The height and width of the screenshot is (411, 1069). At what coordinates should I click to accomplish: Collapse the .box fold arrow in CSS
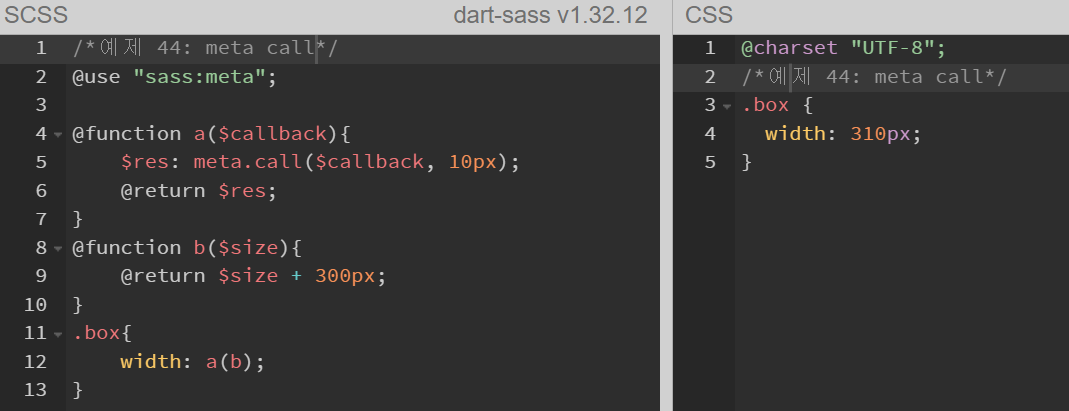coord(727,106)
